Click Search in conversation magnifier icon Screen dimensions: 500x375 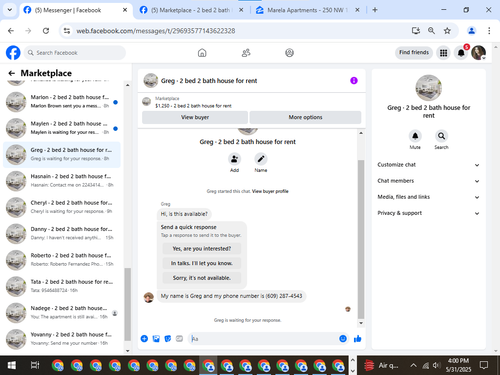441,136
